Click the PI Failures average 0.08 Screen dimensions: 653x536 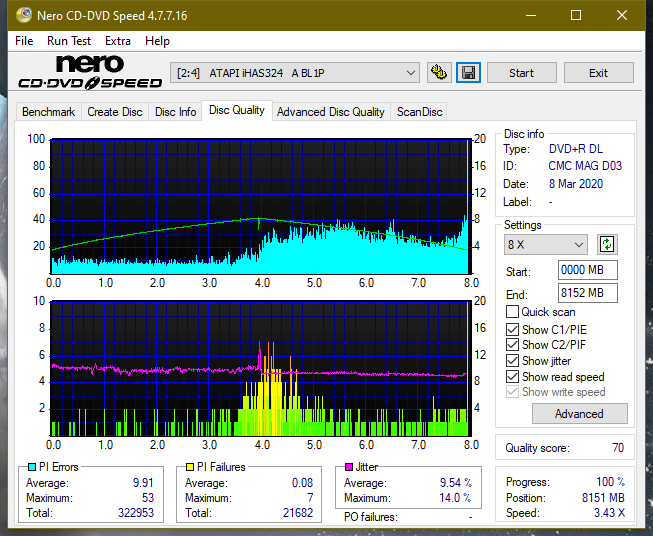(302, 483)
